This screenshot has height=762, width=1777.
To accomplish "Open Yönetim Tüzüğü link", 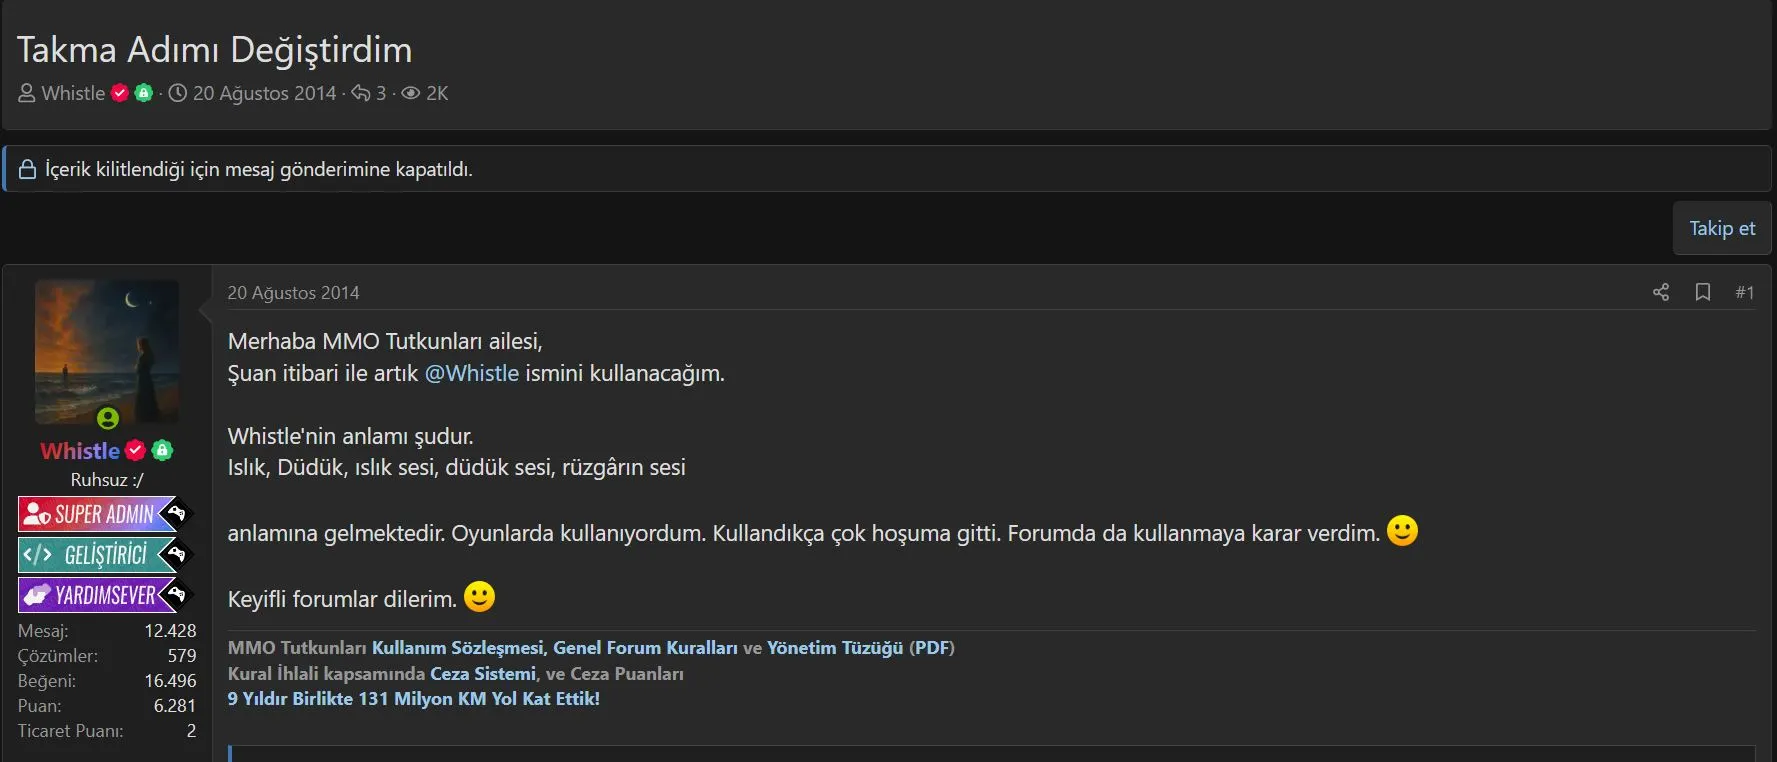I will 834,648.
